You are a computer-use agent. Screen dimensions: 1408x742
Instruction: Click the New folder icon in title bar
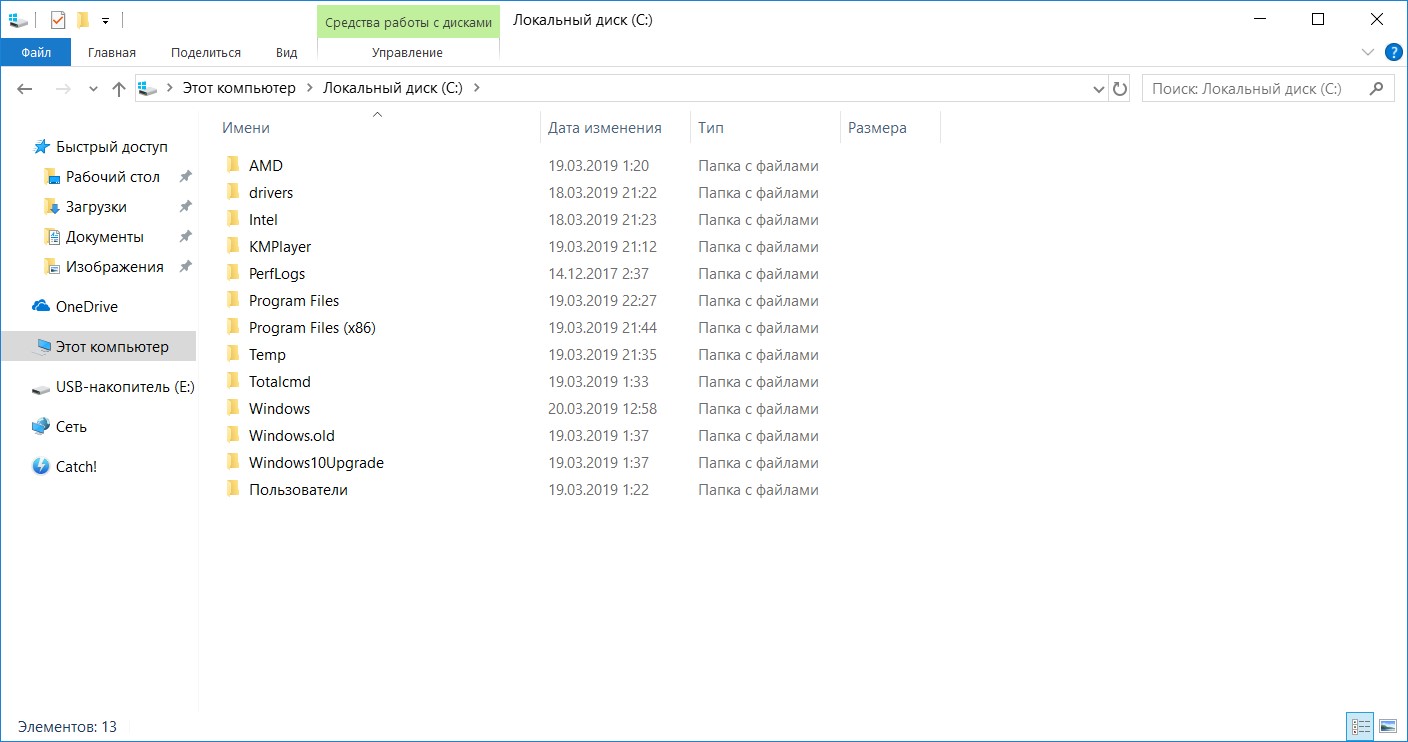coord(83,19)
